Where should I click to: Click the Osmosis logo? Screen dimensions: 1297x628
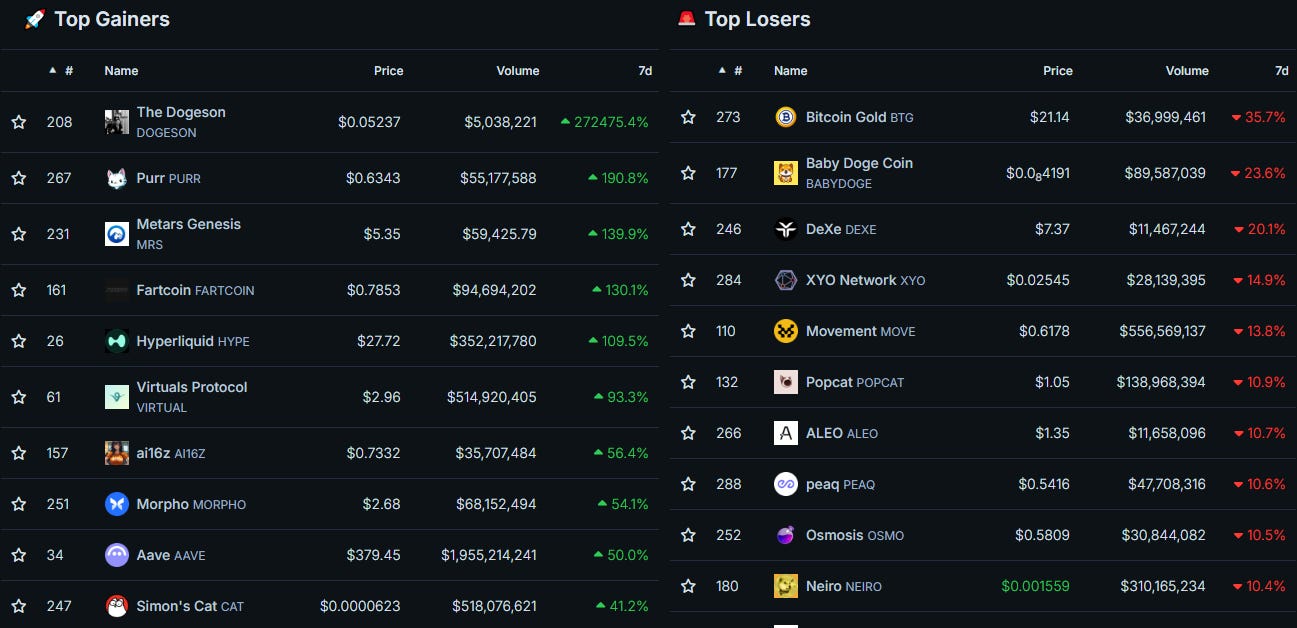coord(786,535)
